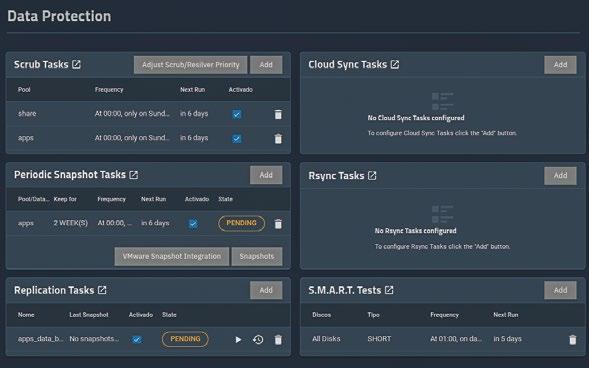Click S.M.A.R.T. Discos column header
This screenshot has width=589, height=368.
click(322, 315)
